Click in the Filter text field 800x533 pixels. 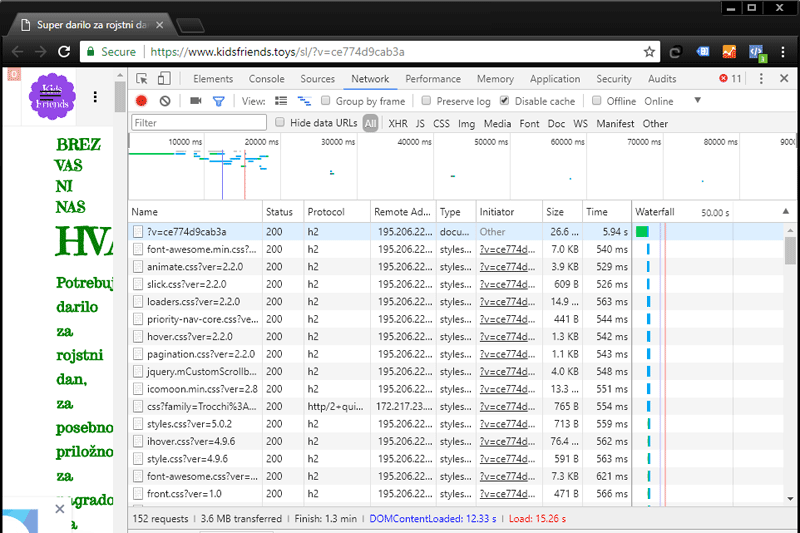tap(199, 123)
